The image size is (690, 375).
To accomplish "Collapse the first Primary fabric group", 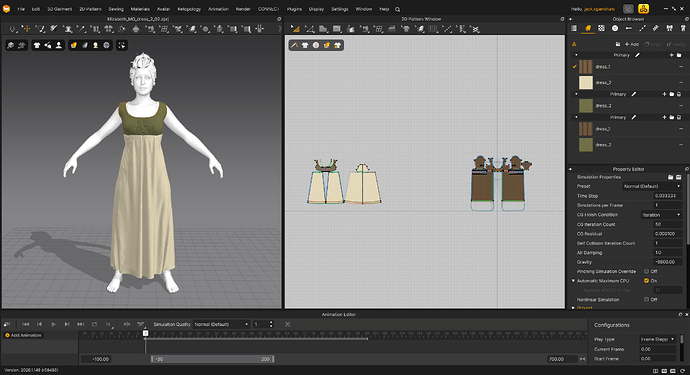I will tap(576, 55).
